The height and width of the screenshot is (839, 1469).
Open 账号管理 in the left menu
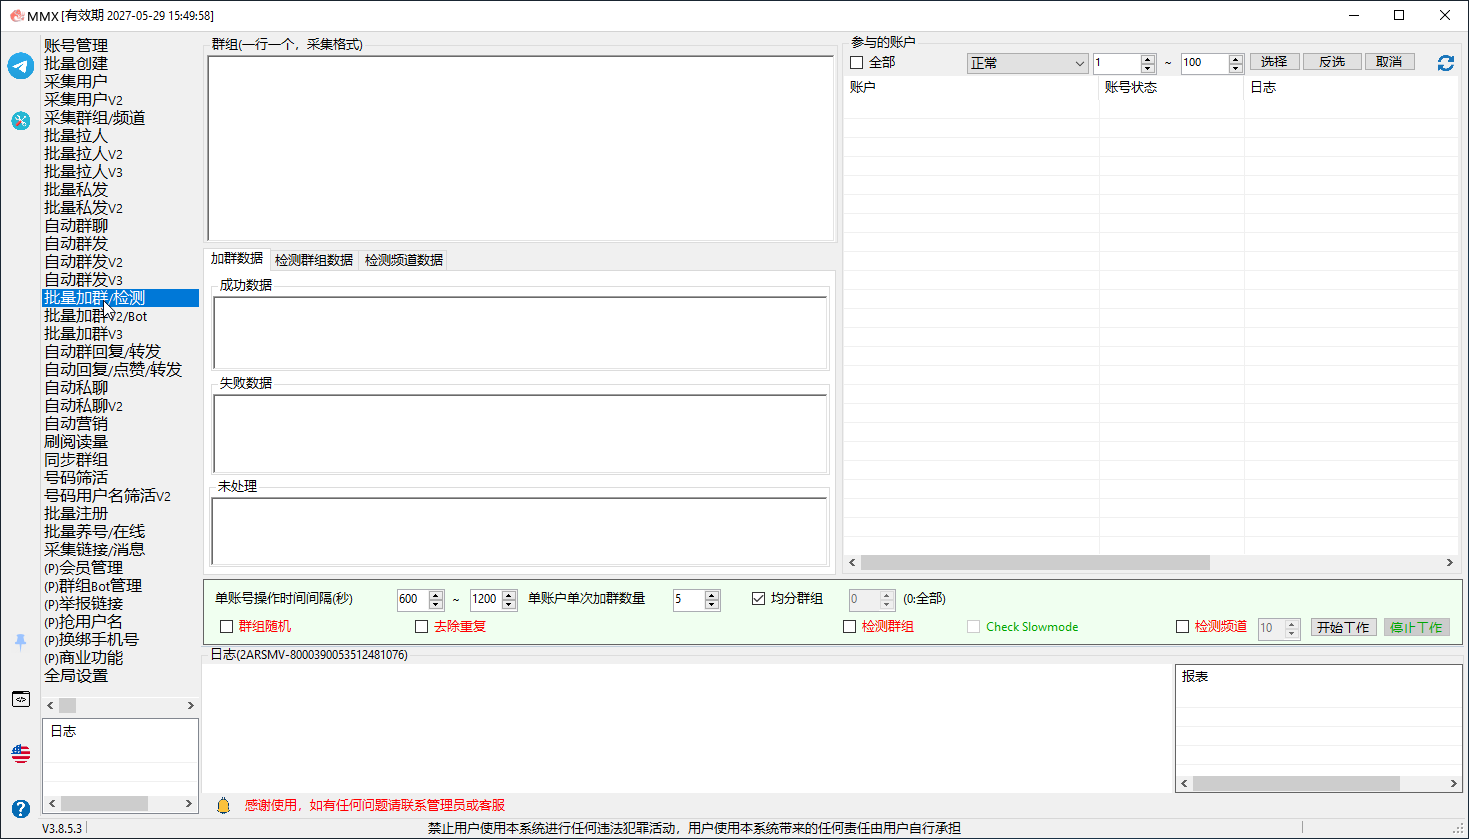point(76,46)
